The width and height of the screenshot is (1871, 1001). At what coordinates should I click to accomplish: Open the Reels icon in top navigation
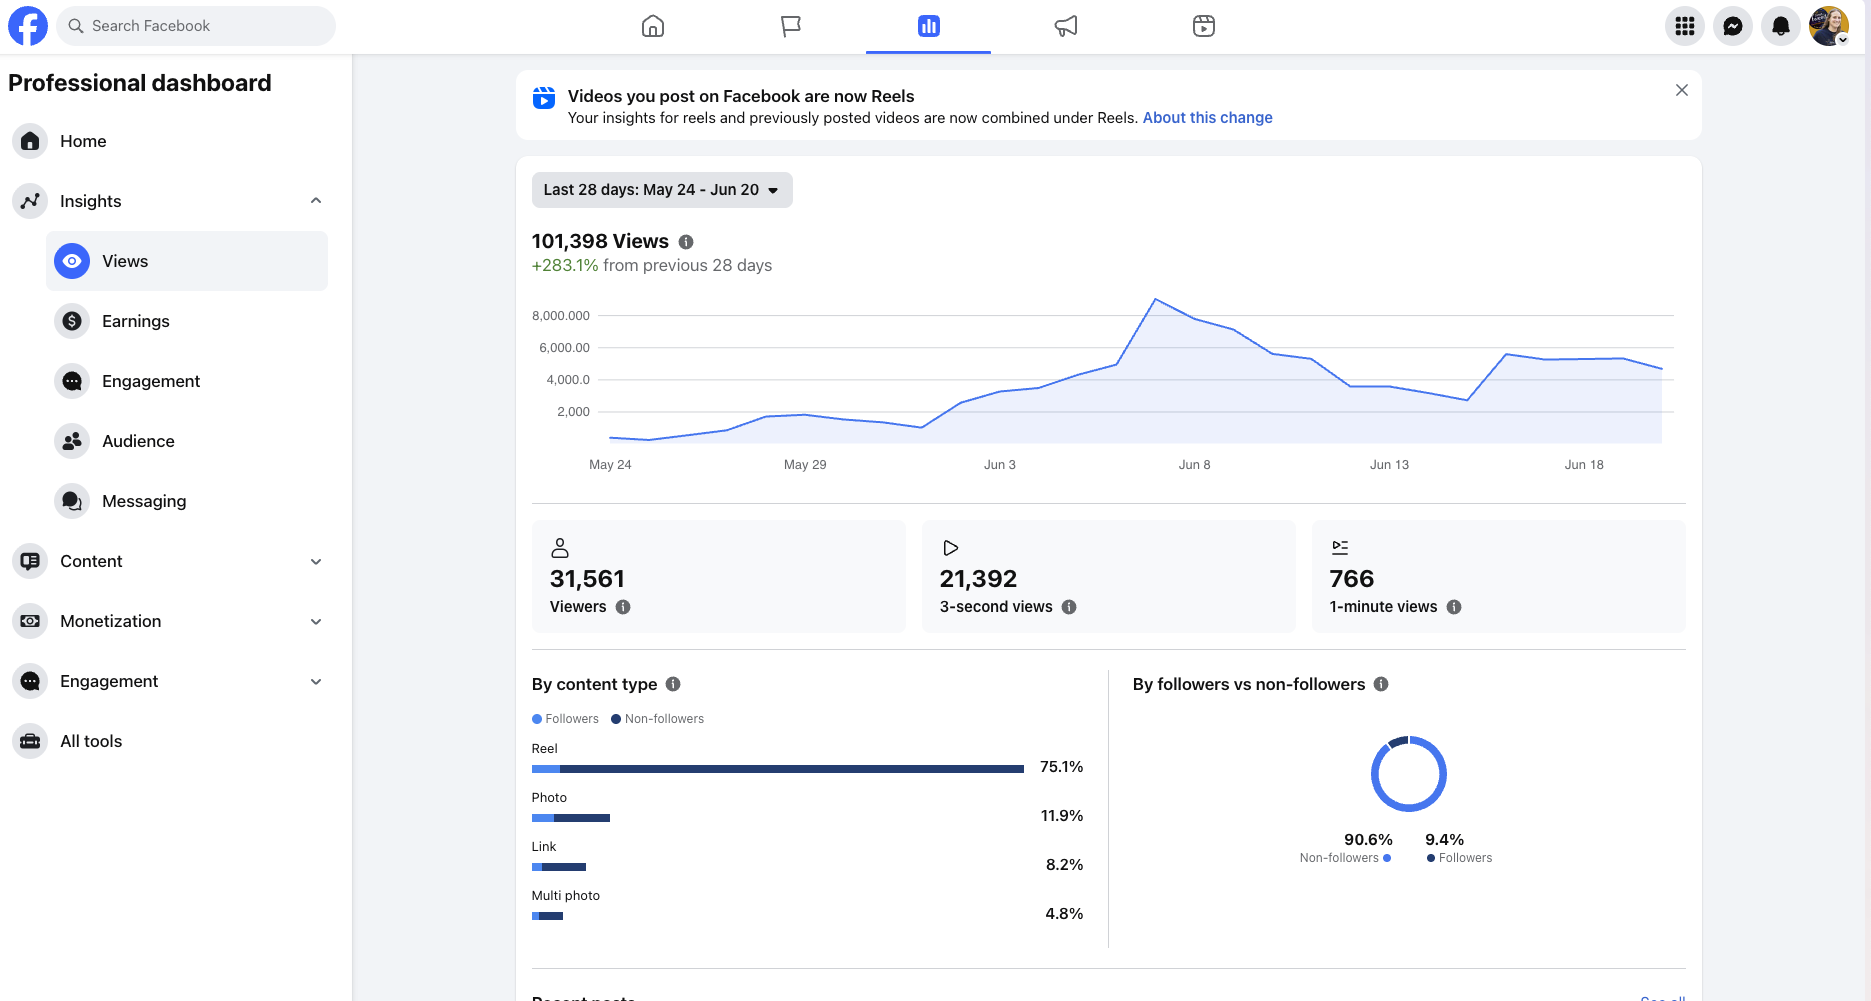point(1204,26)
